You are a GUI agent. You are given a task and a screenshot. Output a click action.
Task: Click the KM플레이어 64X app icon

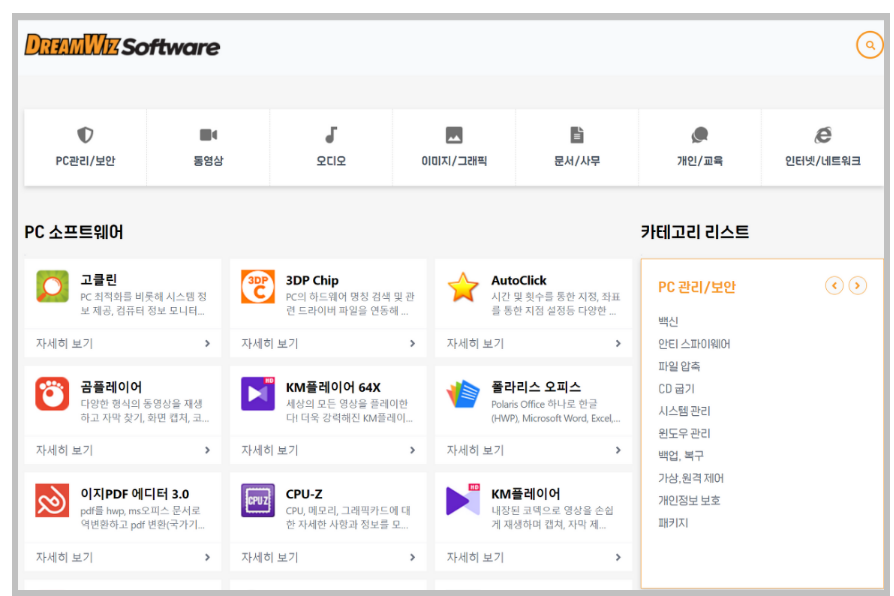click(x=258, y=394)
